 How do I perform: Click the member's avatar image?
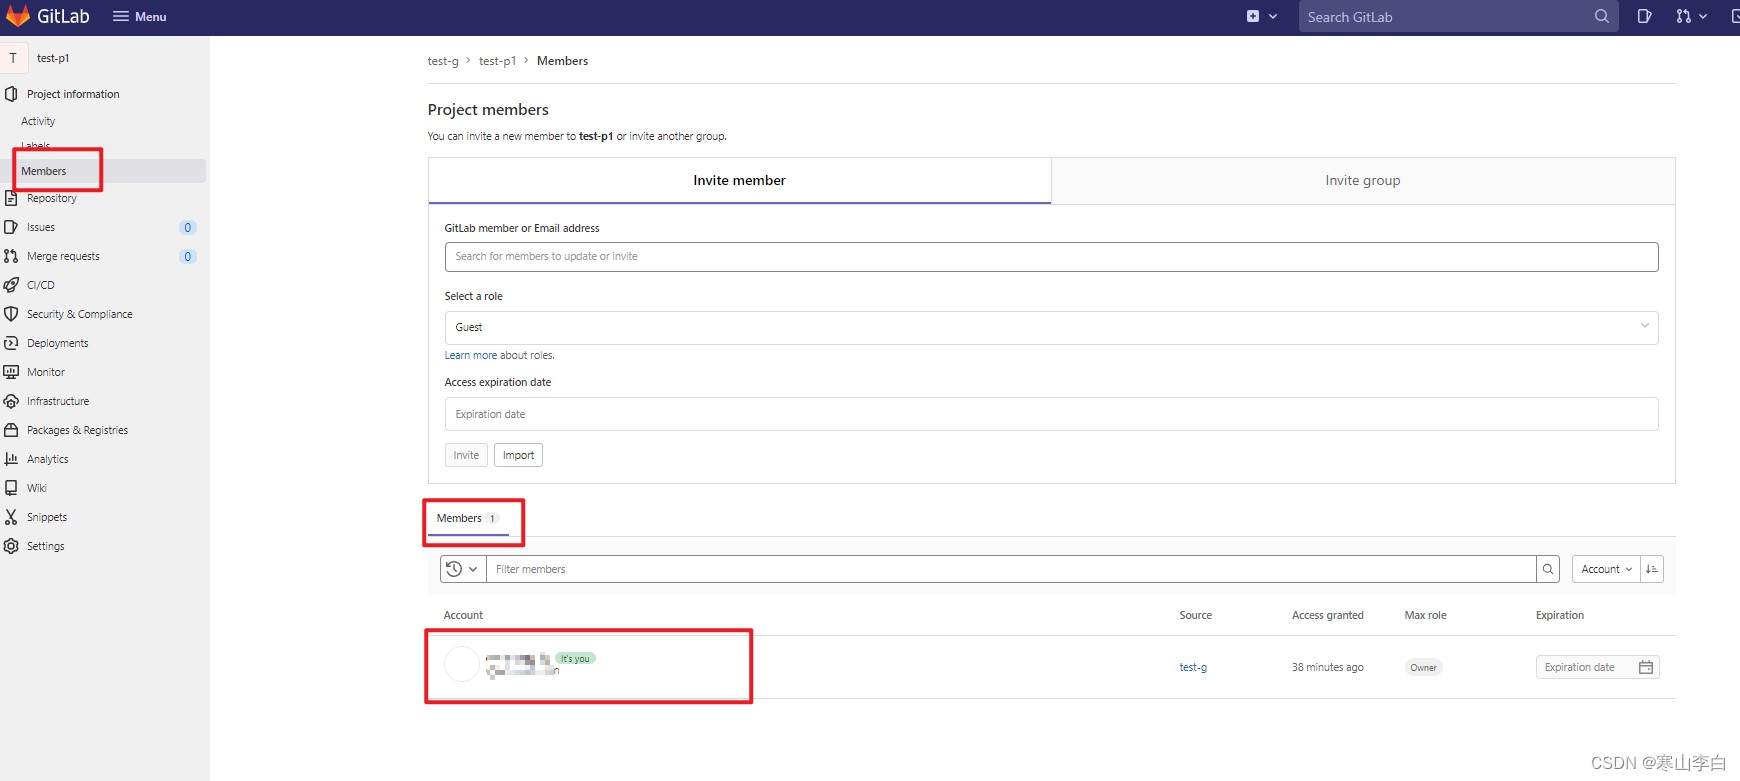tap(462, 664)
